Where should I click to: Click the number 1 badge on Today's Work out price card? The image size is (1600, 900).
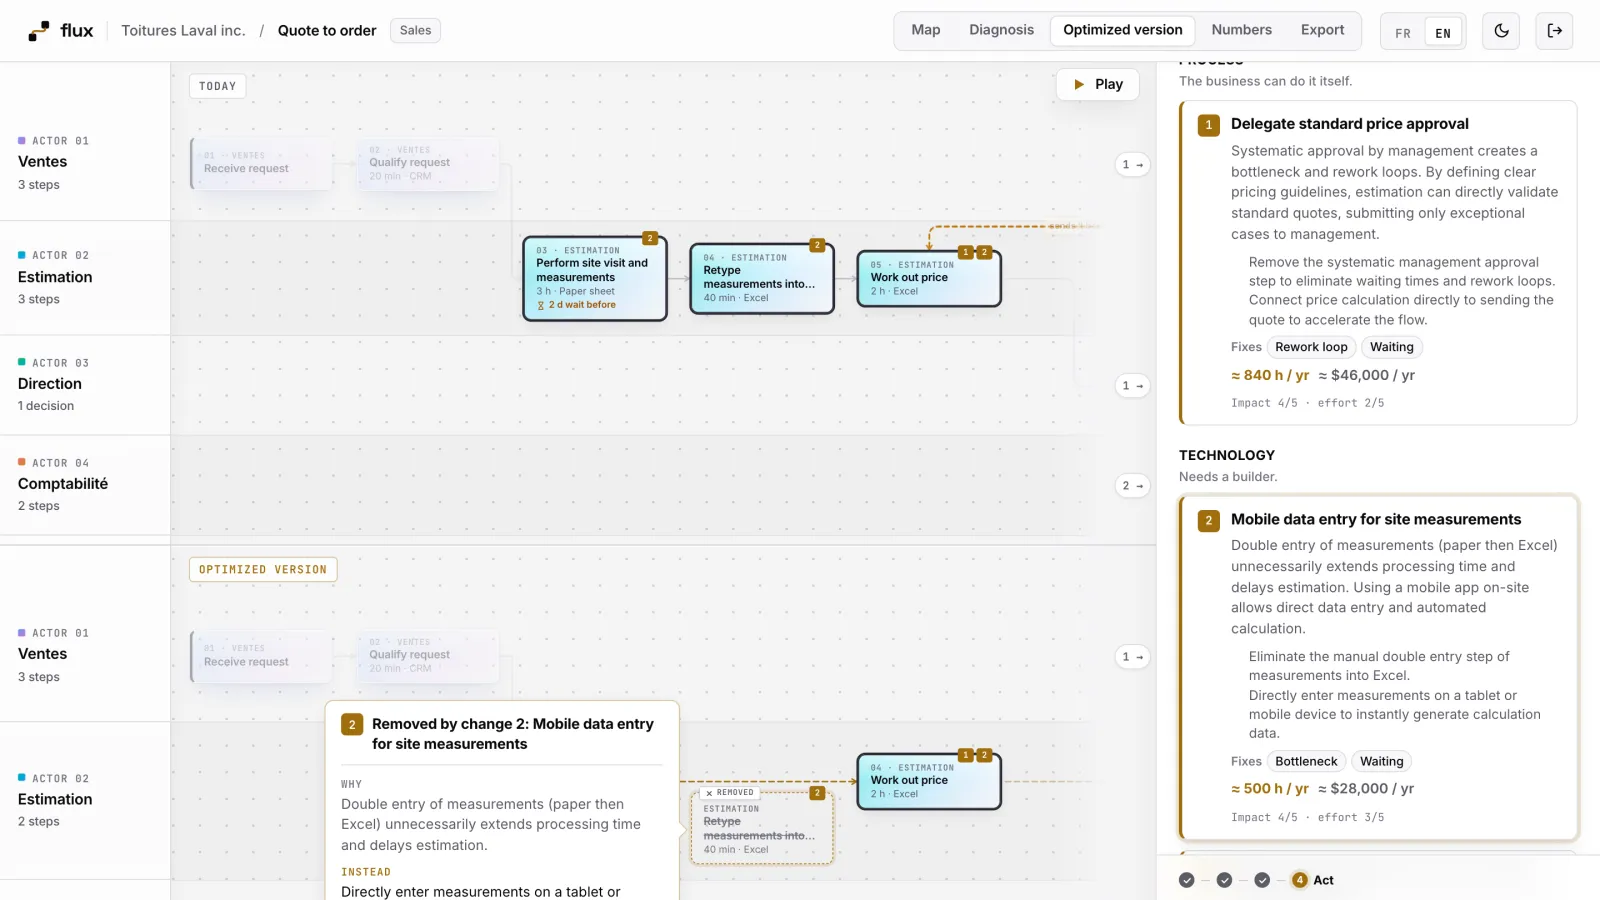[966, 252]
